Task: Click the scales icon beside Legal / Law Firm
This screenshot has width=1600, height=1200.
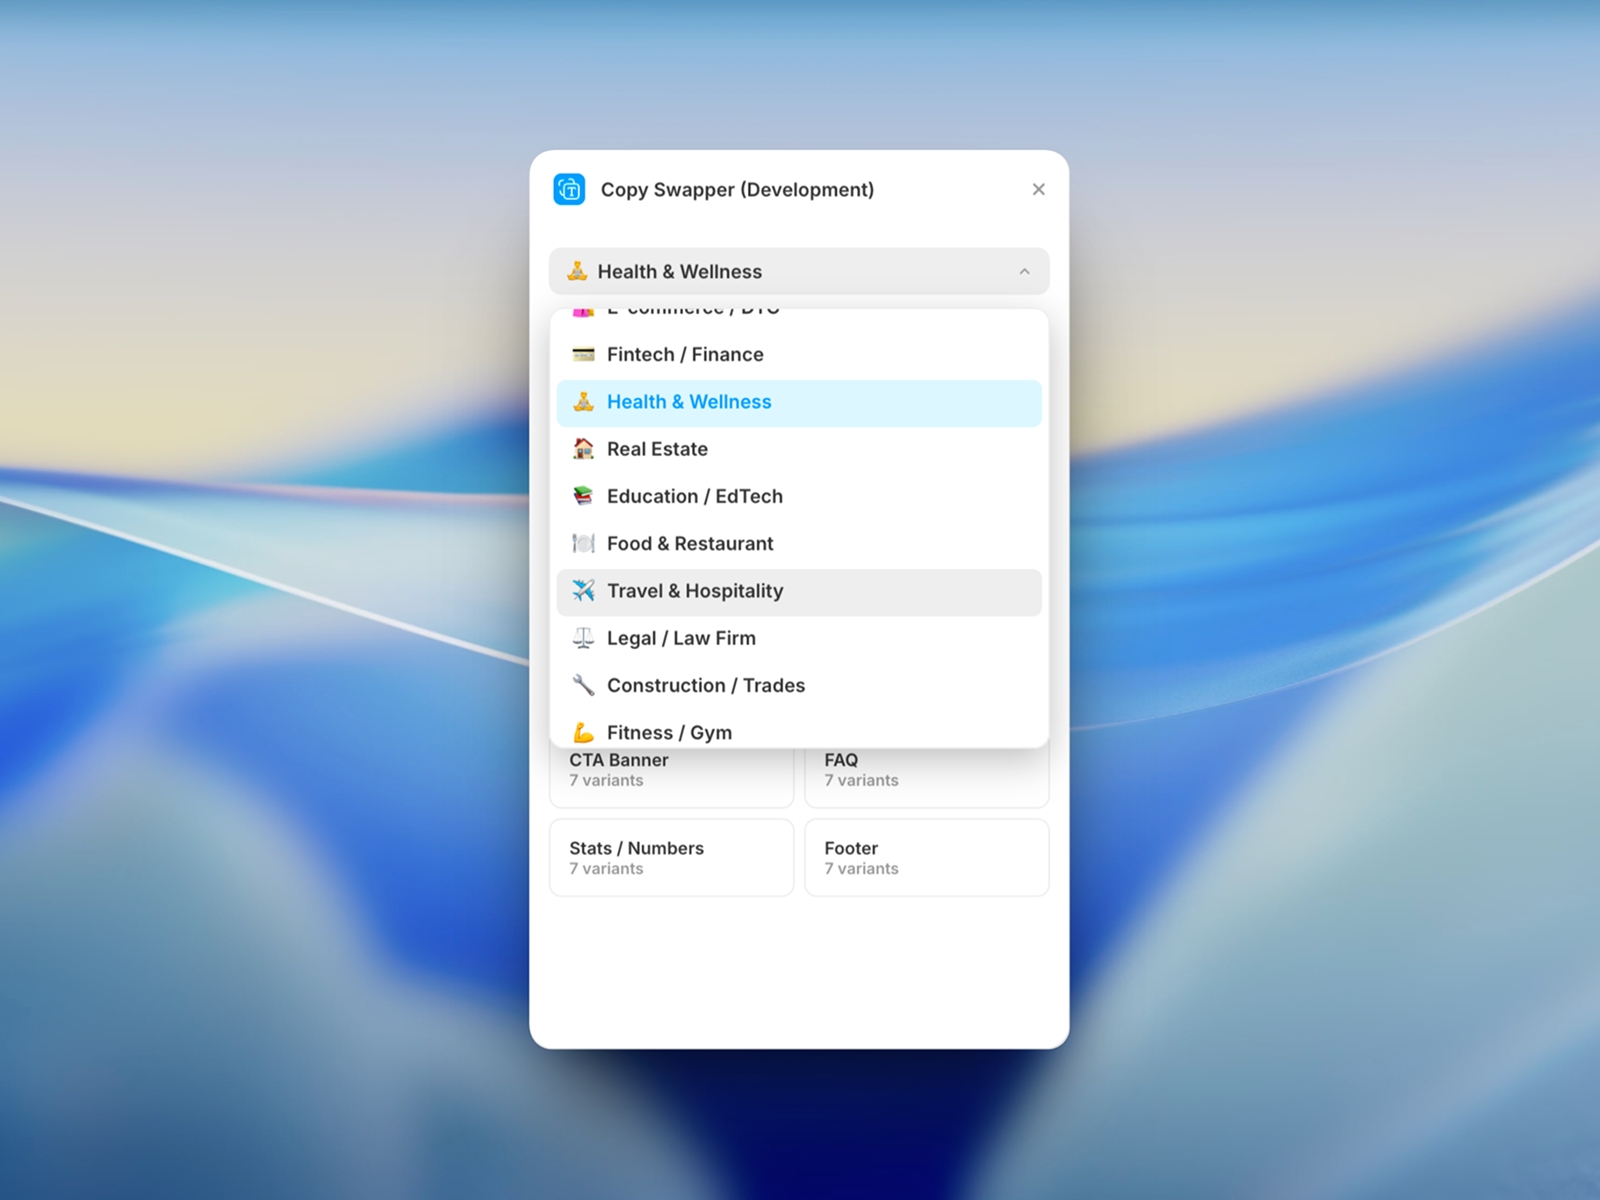Action: [x=584, y=638]
